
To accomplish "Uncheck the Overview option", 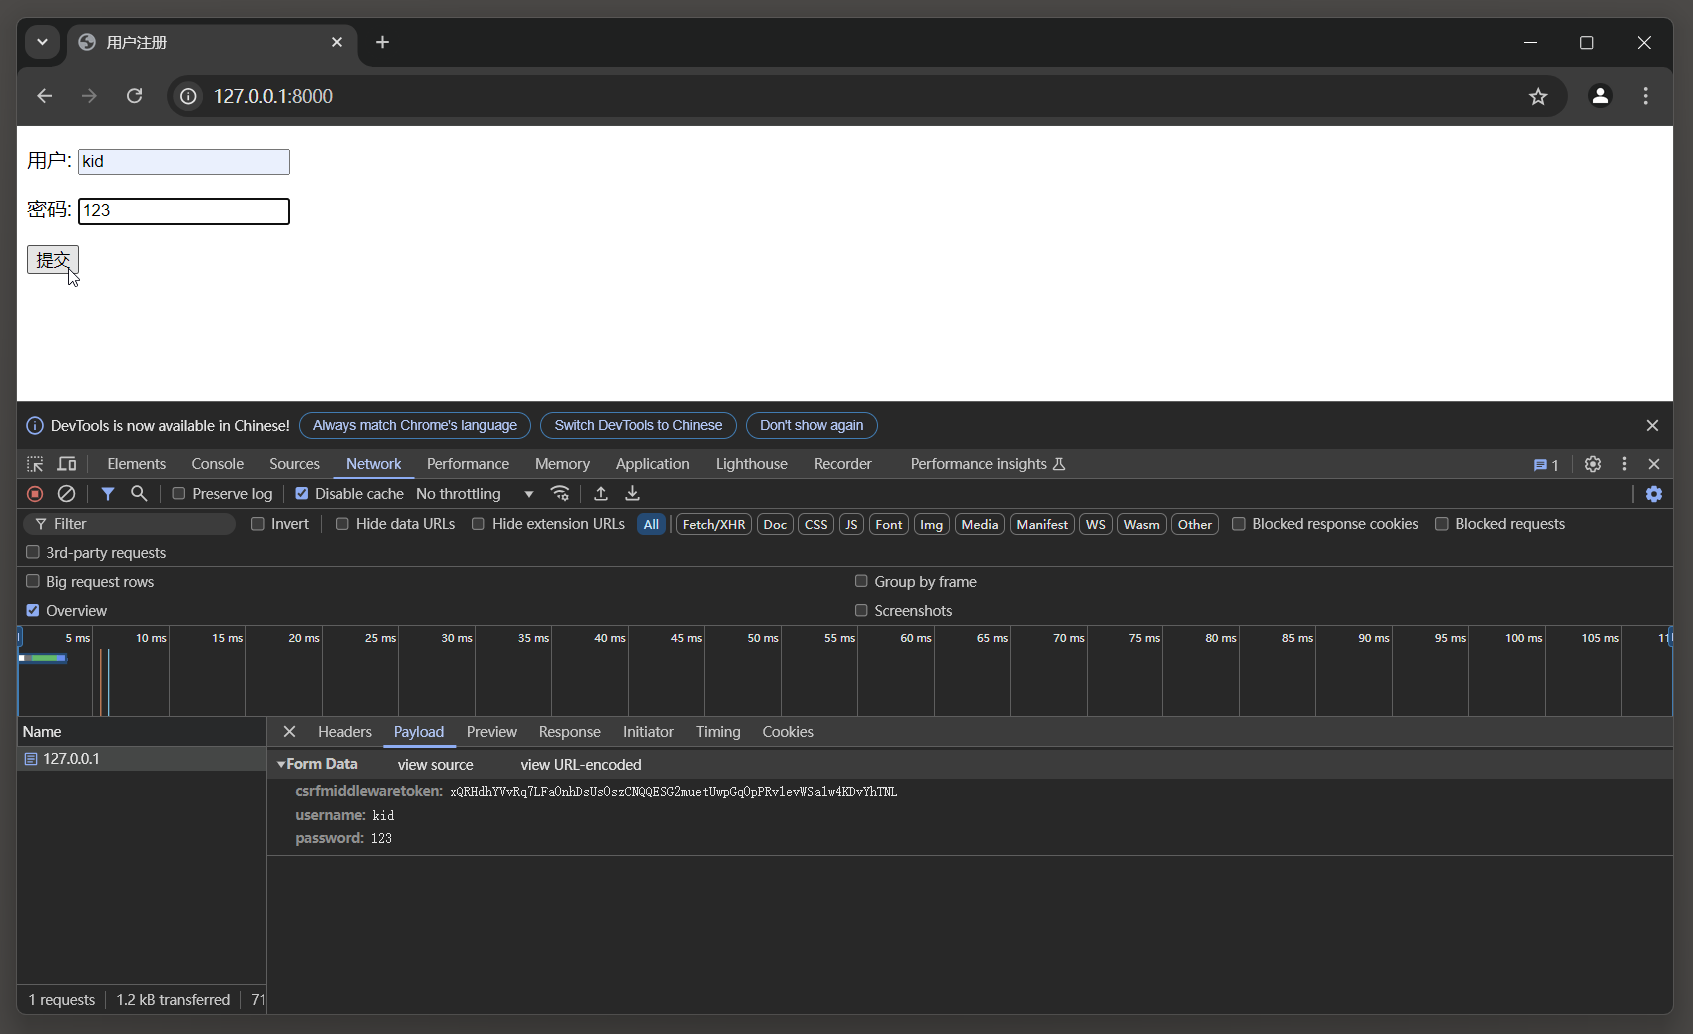I will [x=33, y=610].
